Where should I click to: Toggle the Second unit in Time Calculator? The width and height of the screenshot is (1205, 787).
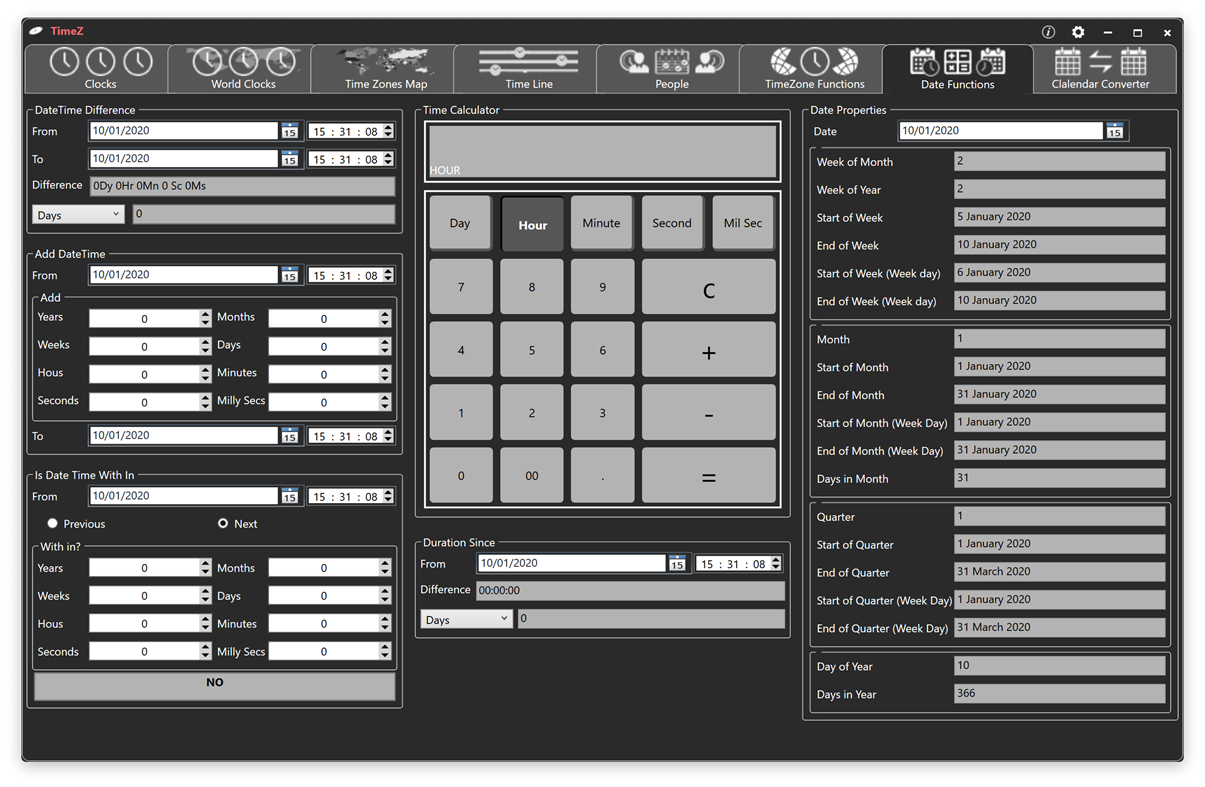(672, 223)
